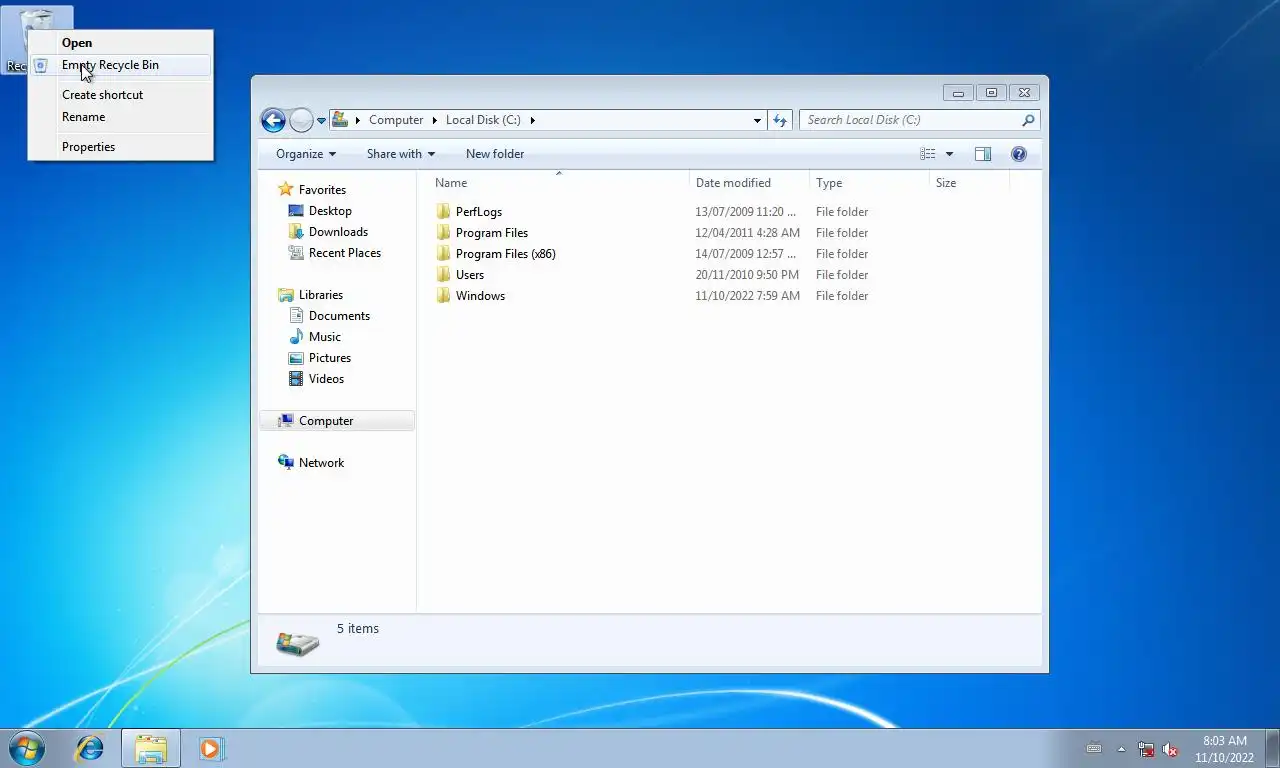Open the recent pages dropdown arrow
Image resolution: width=1280 pixels, height=768 pixels.
(x=321, y=121)
